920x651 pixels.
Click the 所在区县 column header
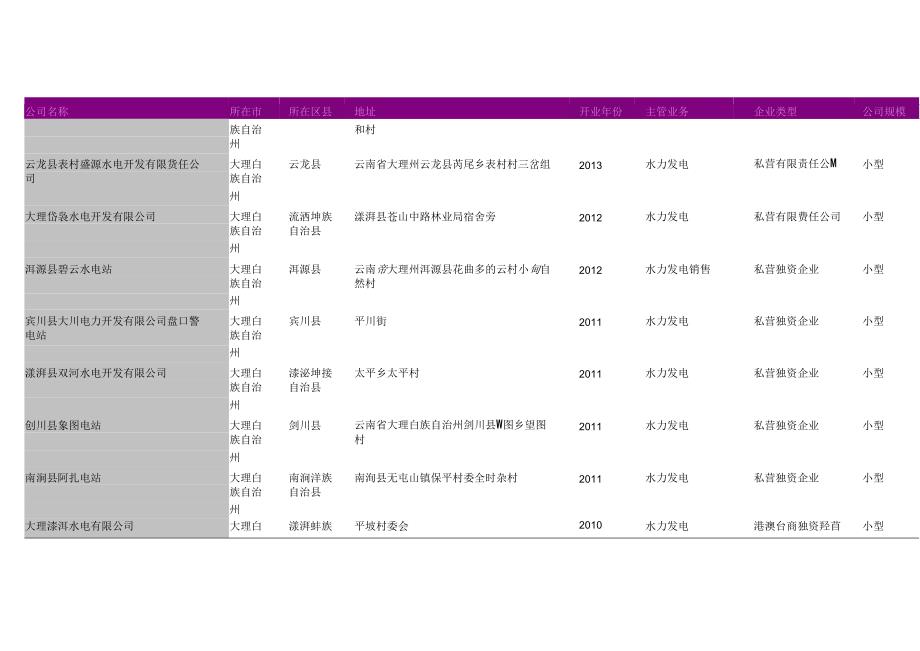tap(310, 111)
